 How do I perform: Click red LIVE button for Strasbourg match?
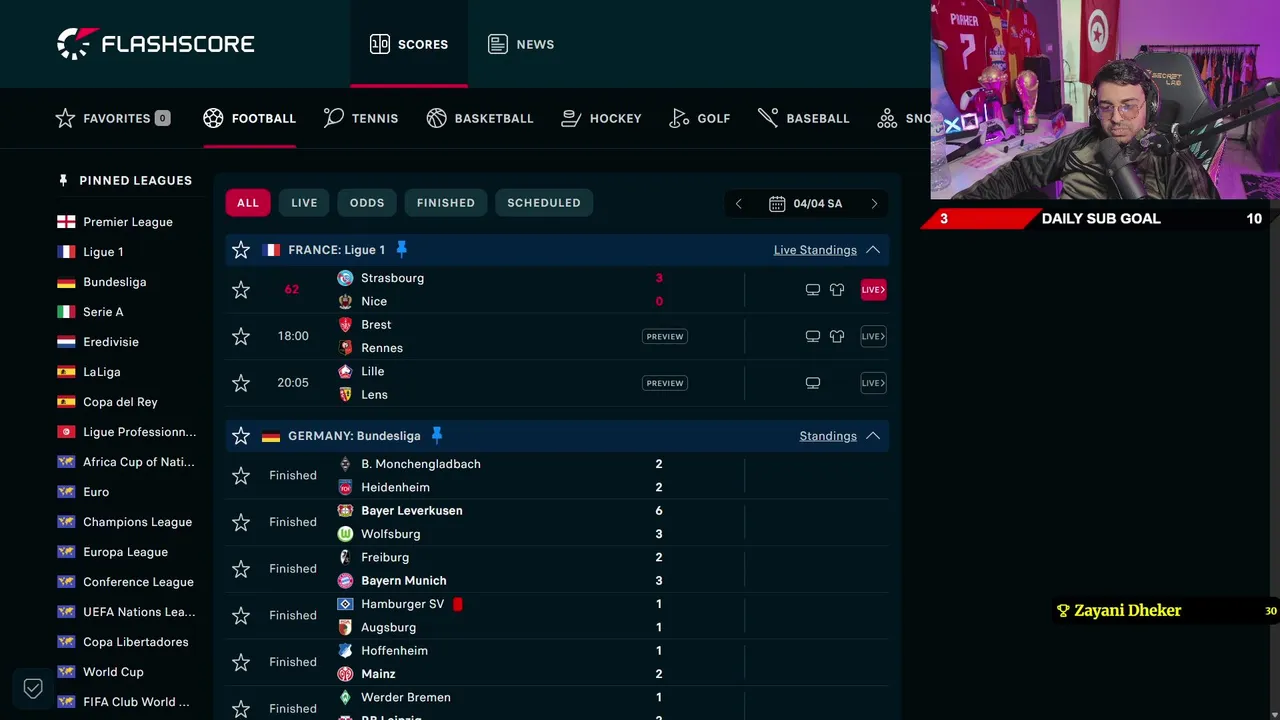(x=874, y=290)
